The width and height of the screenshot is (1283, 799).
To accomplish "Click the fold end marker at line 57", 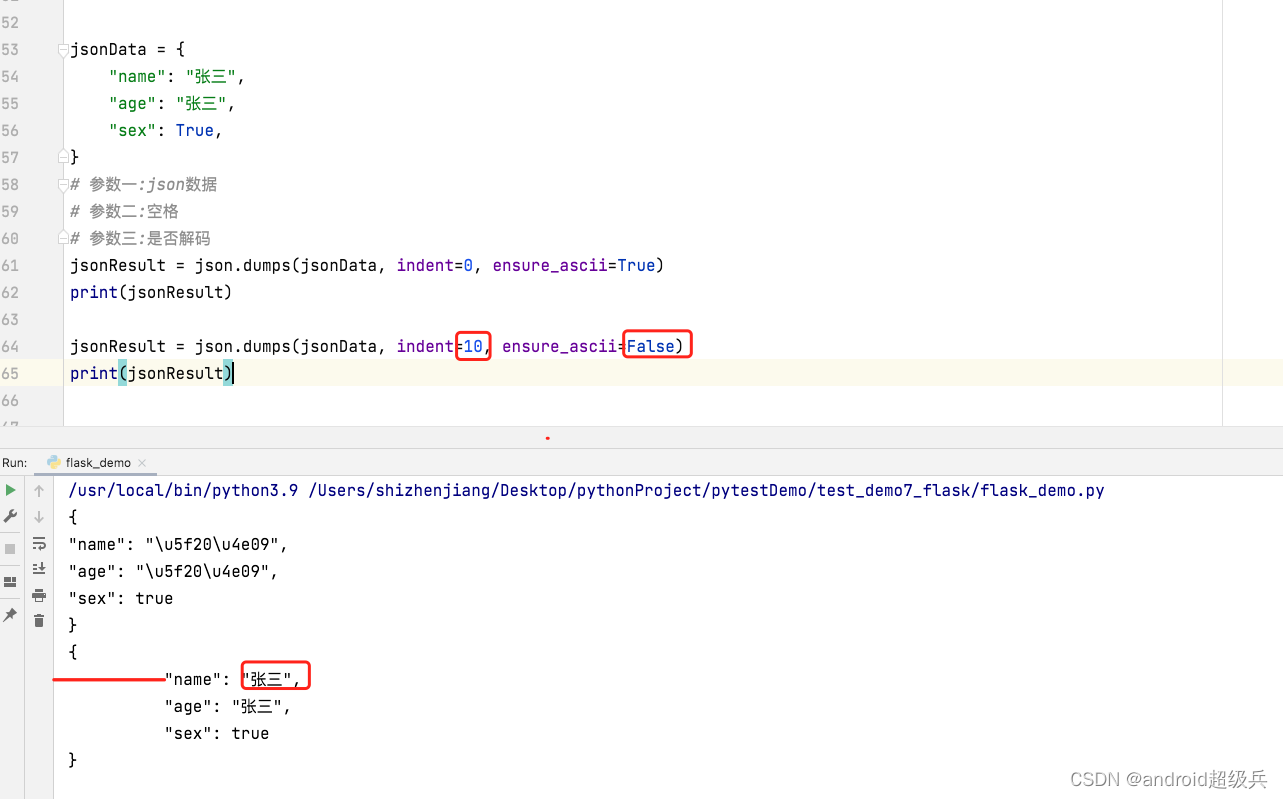I will tap(63, 156).
